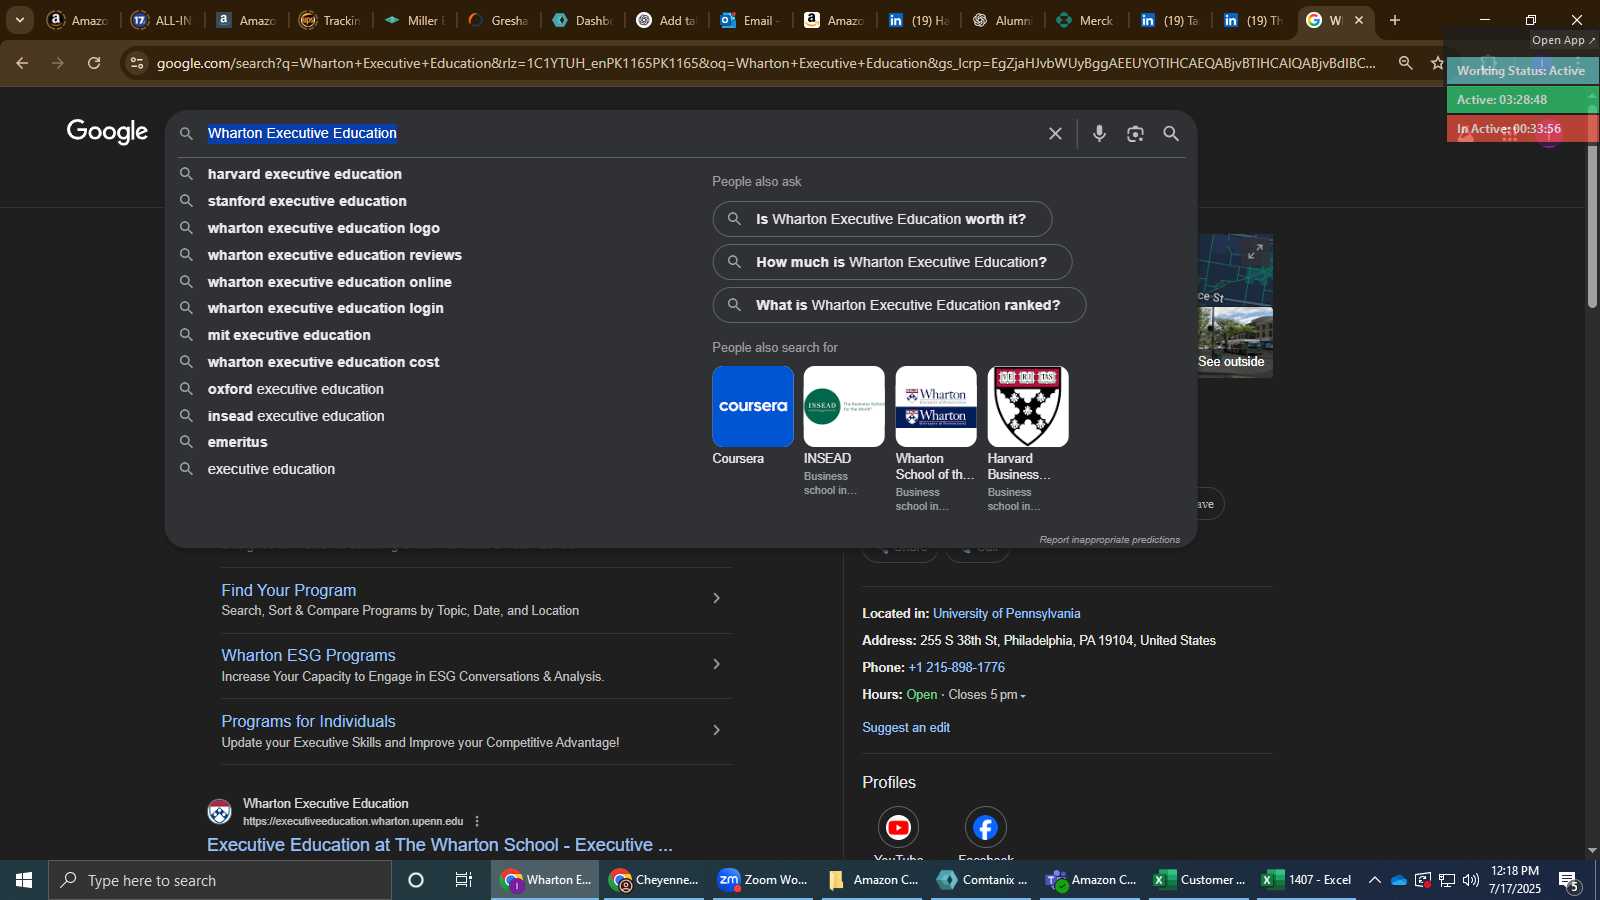Open notification center icon
1600x900 pixels.
click(x=1568, y=880)
